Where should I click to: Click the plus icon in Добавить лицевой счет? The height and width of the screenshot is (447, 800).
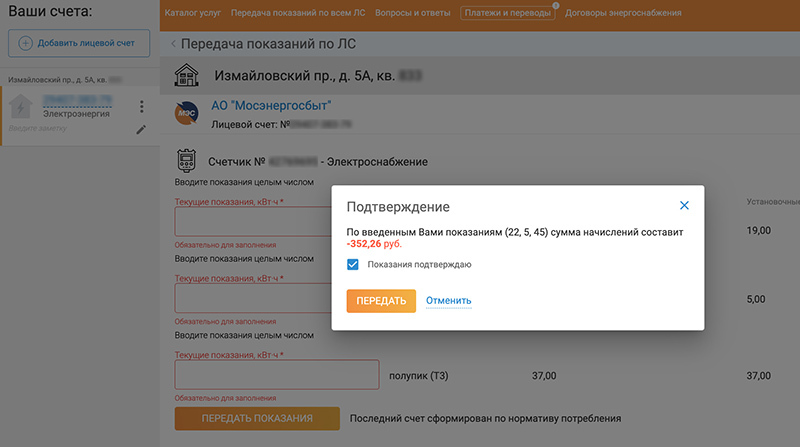coord(26,43)
